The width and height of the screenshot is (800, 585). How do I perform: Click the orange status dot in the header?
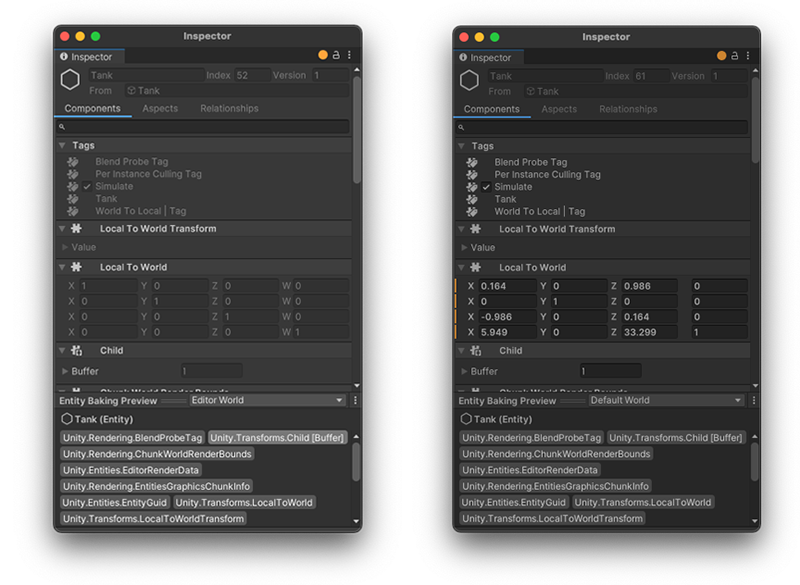321,54
